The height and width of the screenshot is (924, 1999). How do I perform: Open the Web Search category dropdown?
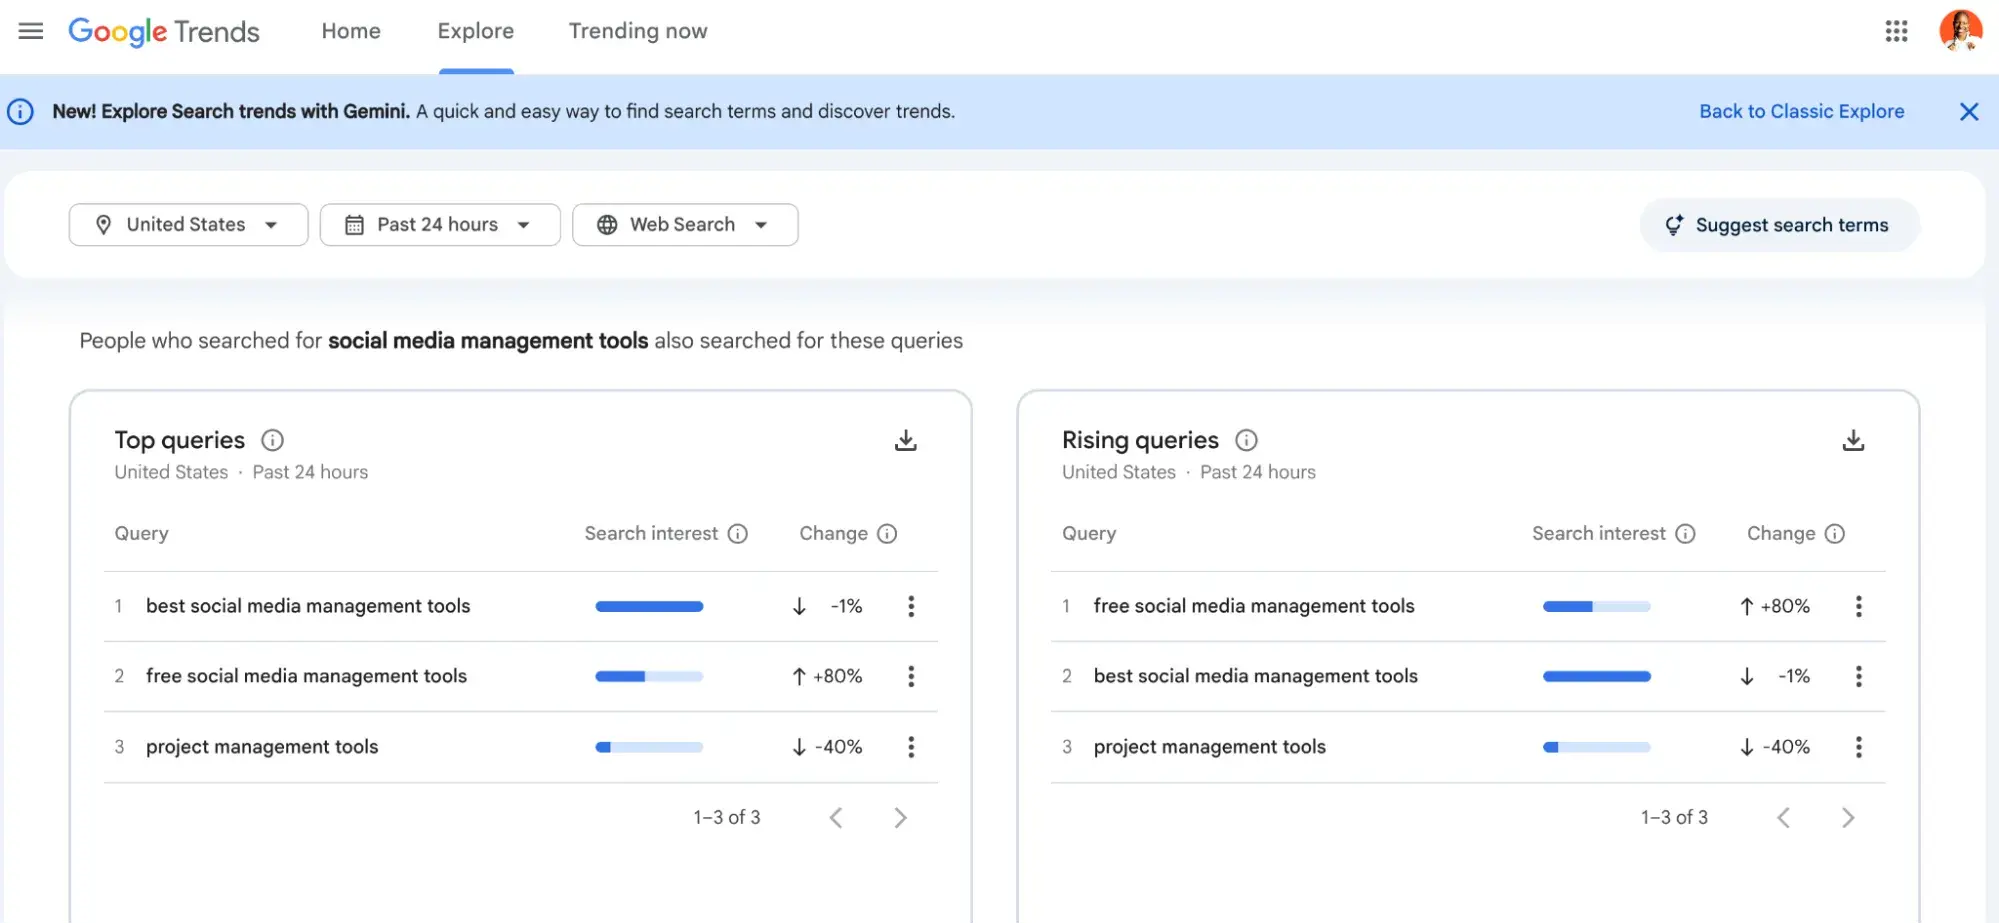(x=684, y=224)
